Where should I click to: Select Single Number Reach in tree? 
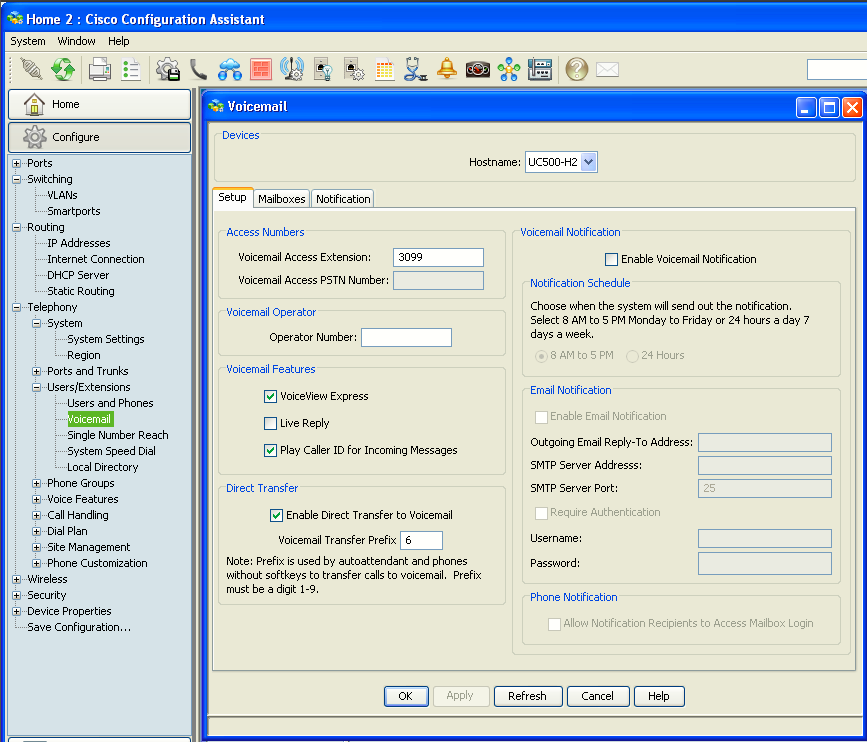tap(118, 436)
